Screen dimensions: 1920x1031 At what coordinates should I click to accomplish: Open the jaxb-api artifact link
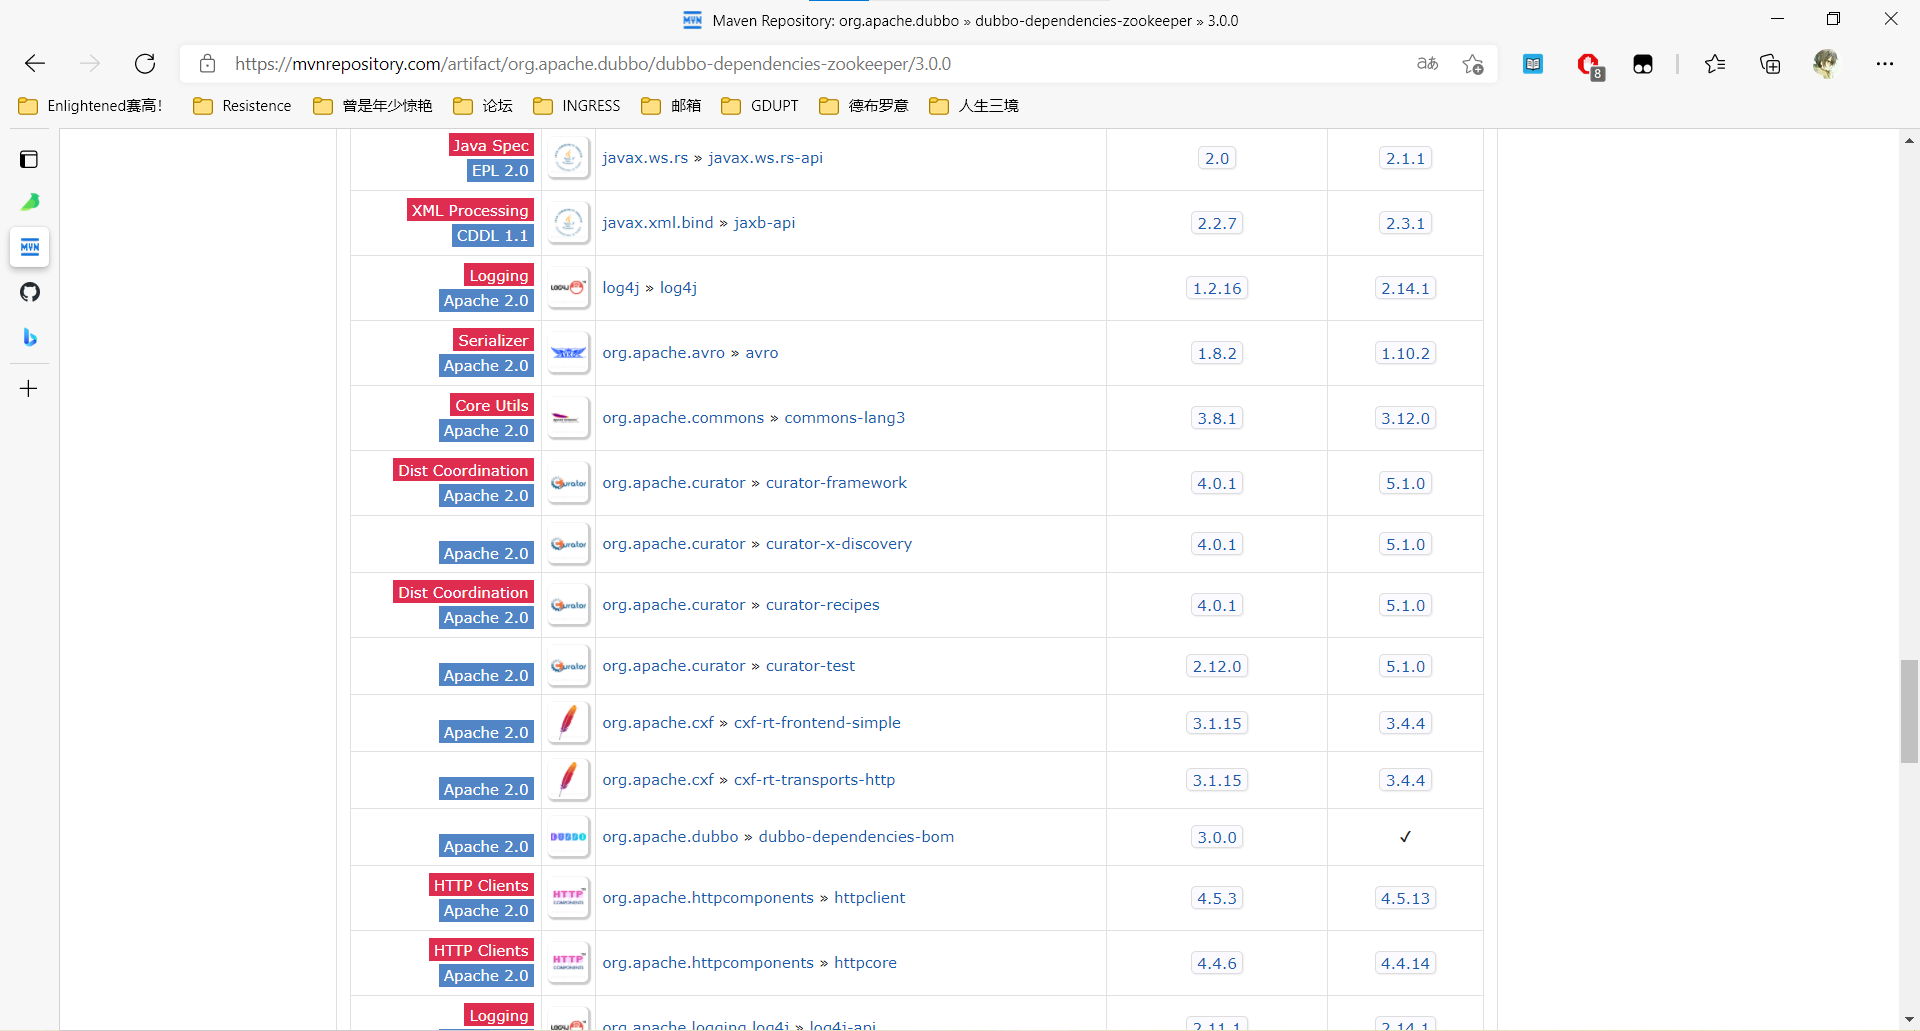click(764, 223)
